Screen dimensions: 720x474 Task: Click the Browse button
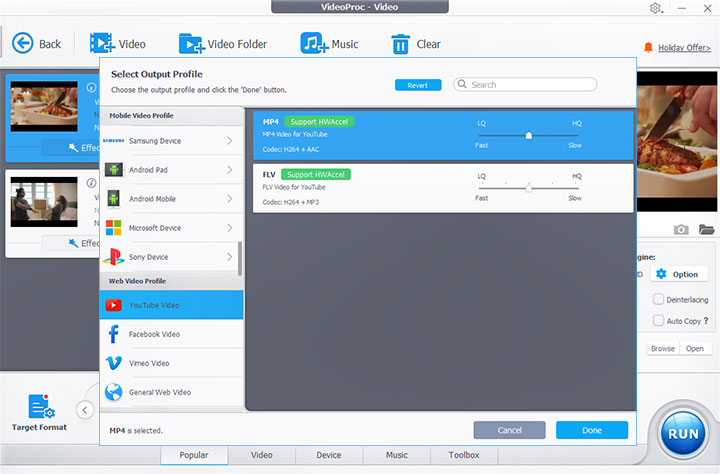click(x=663, y=349)
